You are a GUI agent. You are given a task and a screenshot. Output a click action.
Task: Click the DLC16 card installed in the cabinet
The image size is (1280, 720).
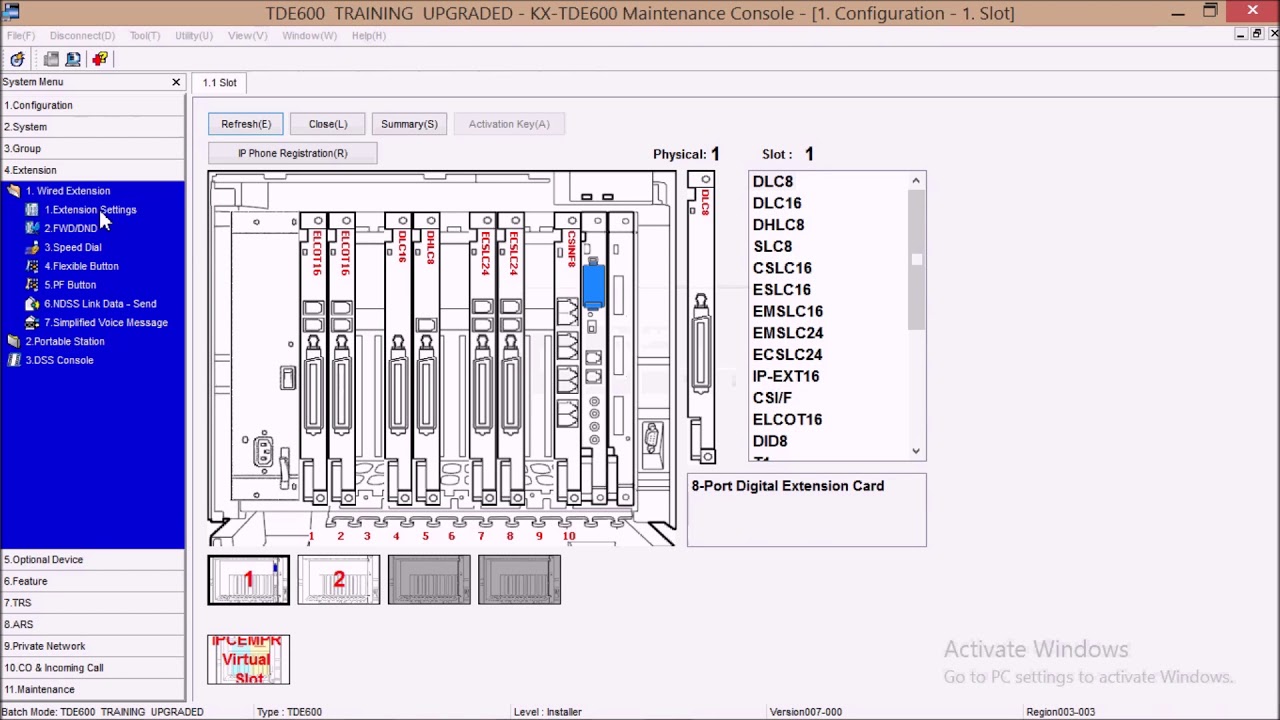click(x=399, y=360)
